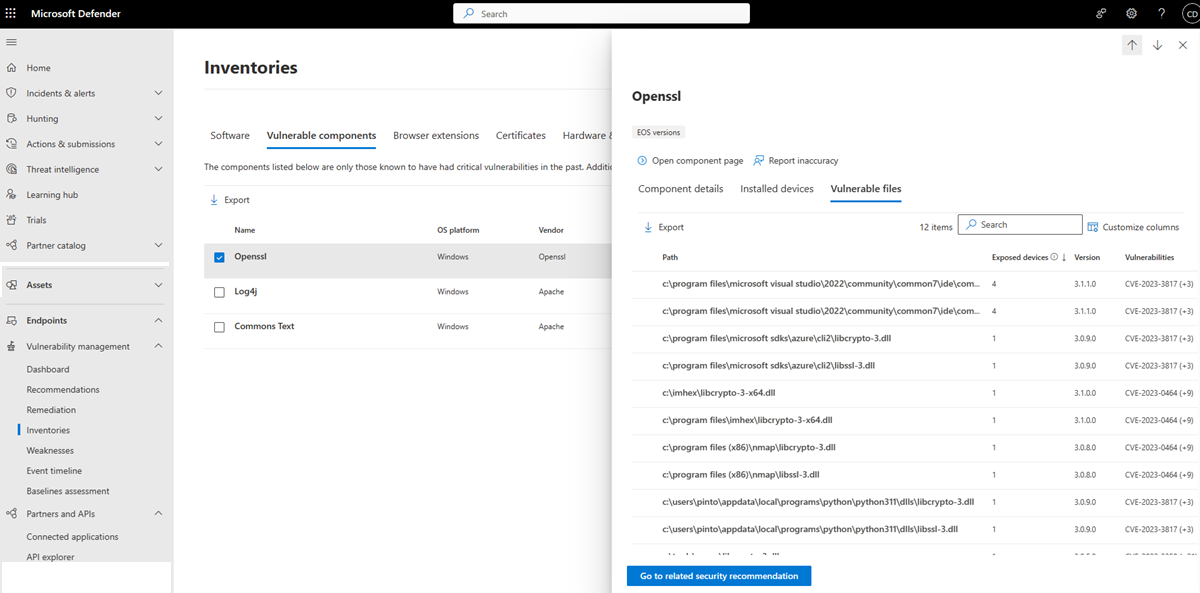Click the Vulnerability management icon
Screen dimensions: 1200x593
[12, 346]
